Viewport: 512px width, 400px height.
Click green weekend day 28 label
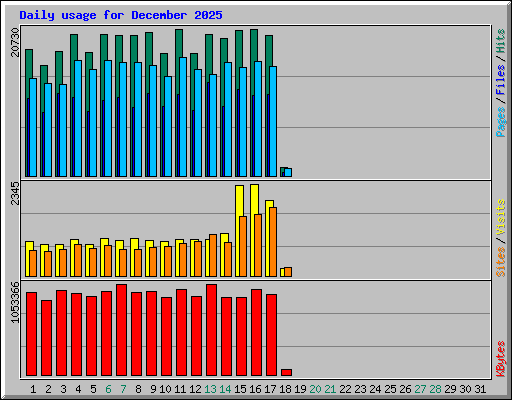pyautogui.click(x=435, y=389)
